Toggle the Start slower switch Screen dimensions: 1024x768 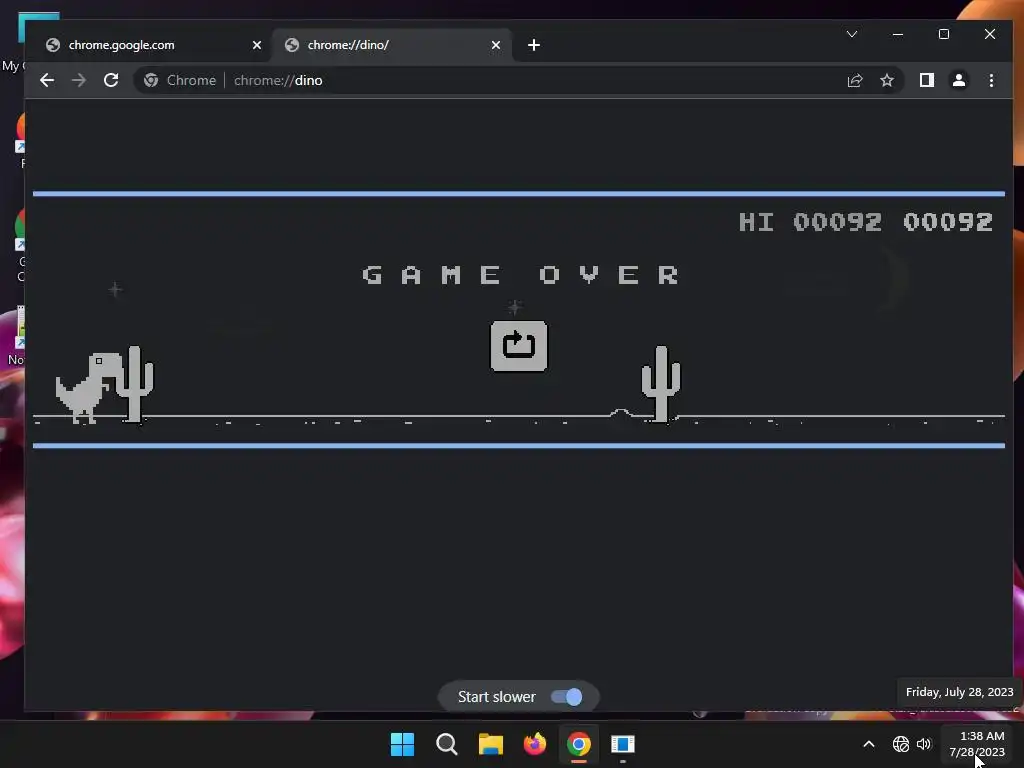coord(566,697)
